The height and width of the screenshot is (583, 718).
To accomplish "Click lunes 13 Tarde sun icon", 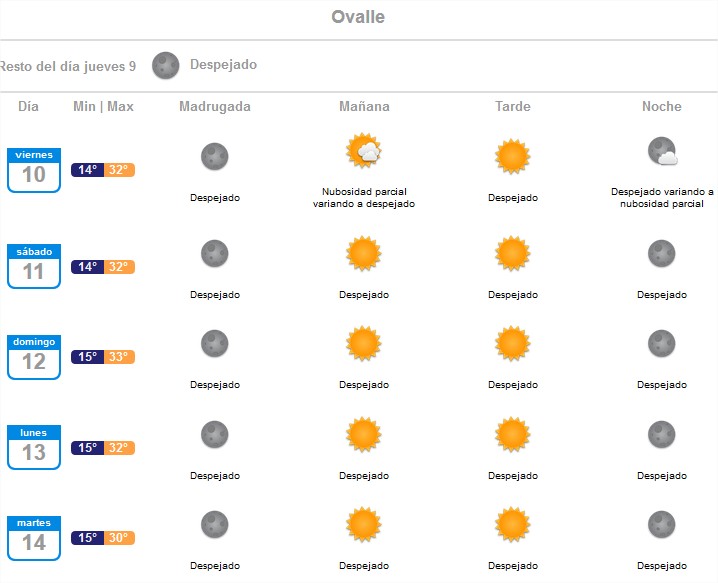I will (512, 434).
